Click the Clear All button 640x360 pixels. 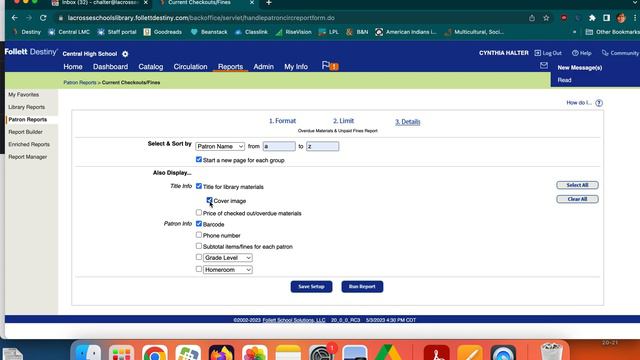(577, 199)
